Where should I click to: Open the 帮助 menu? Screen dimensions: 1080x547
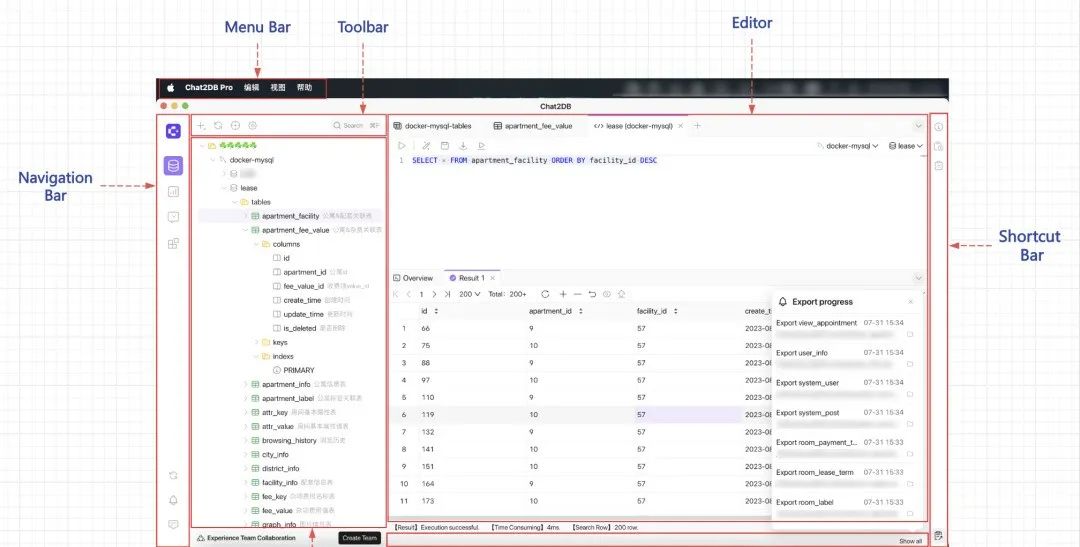304,87
